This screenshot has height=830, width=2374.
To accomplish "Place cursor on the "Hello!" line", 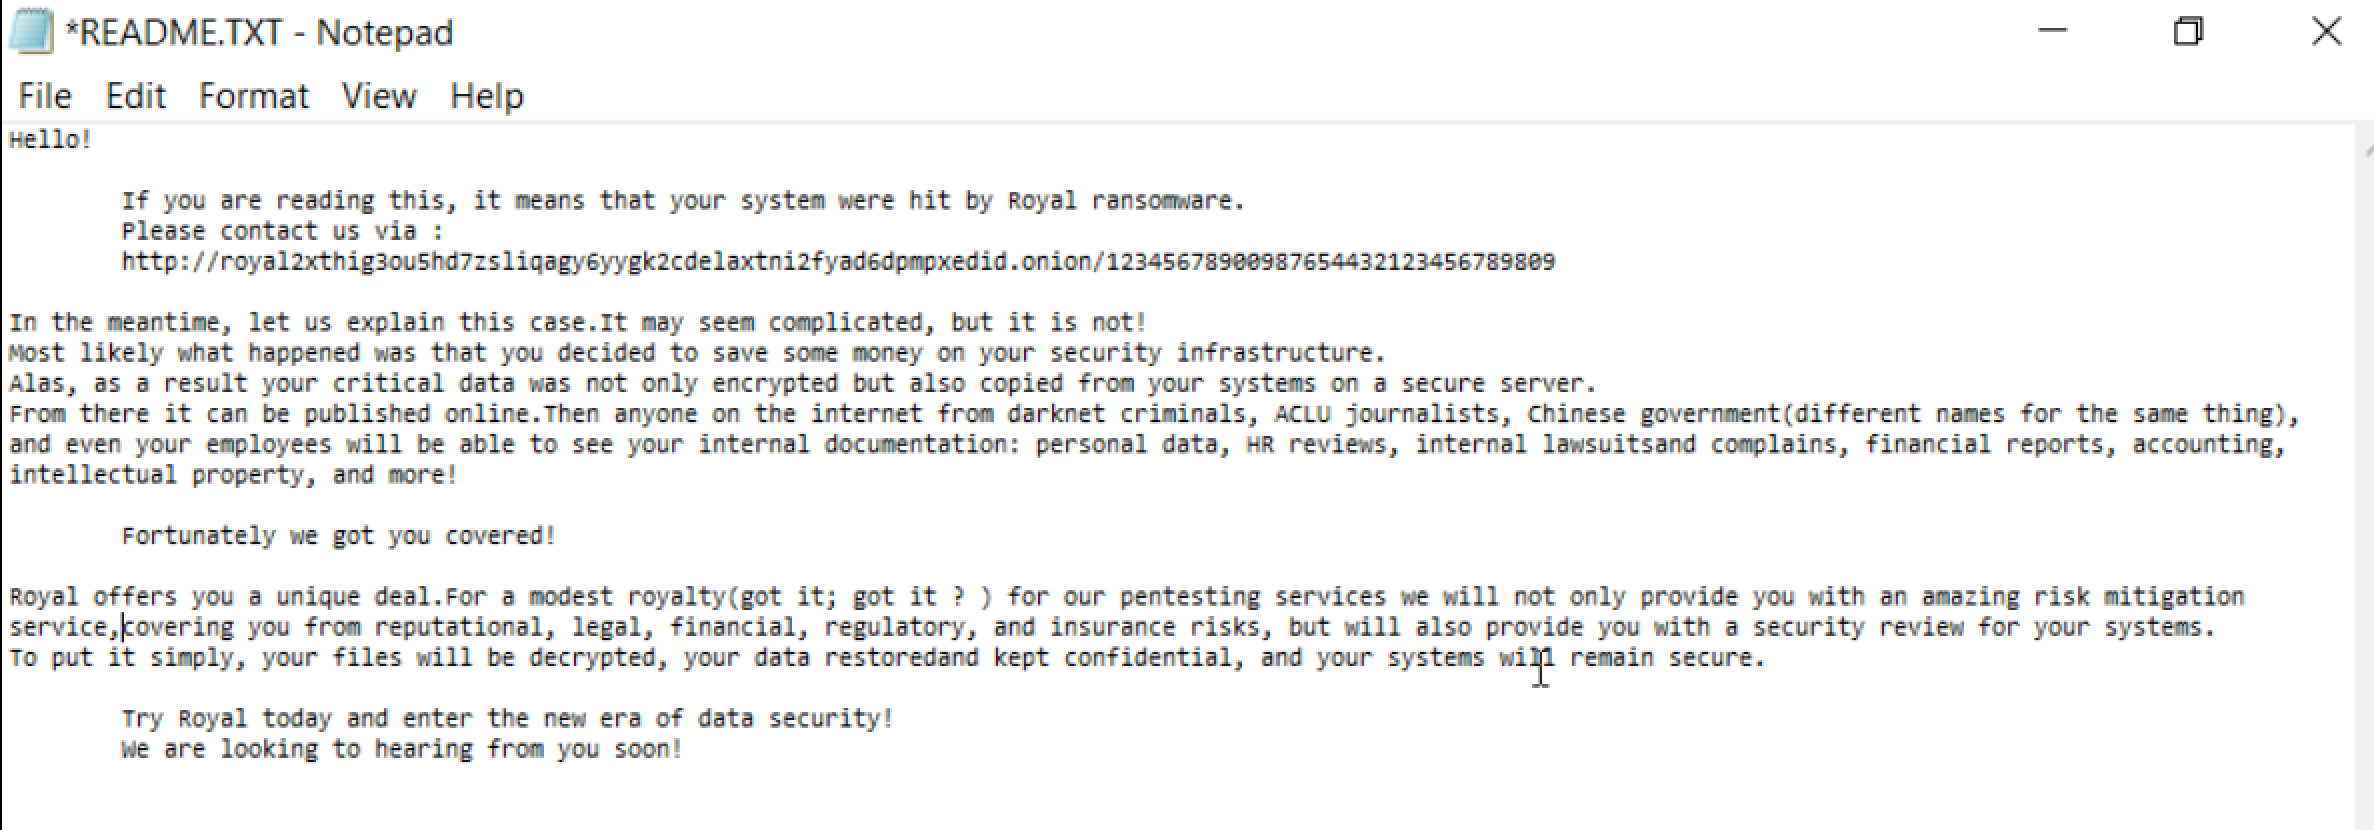I will click(x=50, y=140).
